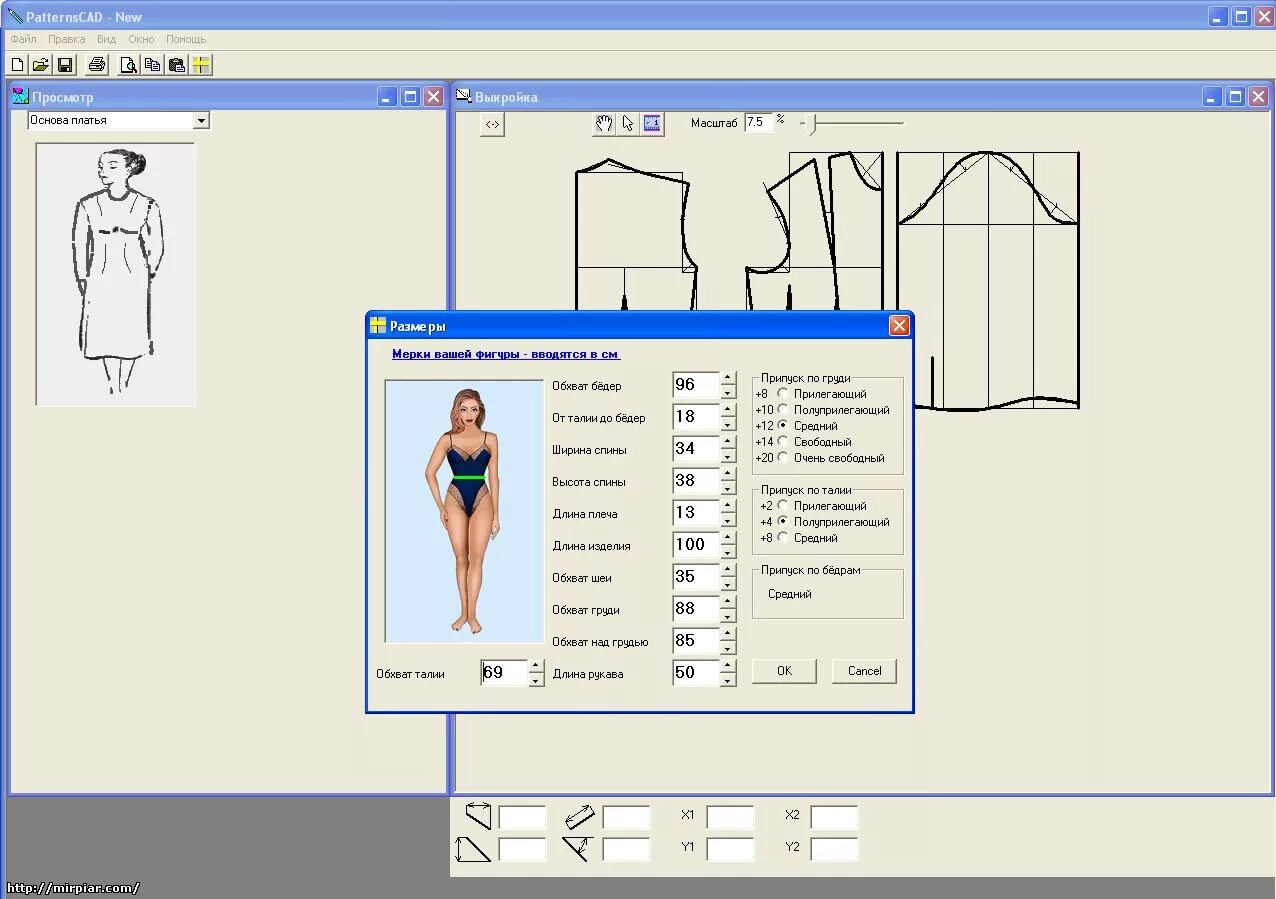Open the Основа платья dropdown
This screenshot has height=899, width=1276.
201,120
